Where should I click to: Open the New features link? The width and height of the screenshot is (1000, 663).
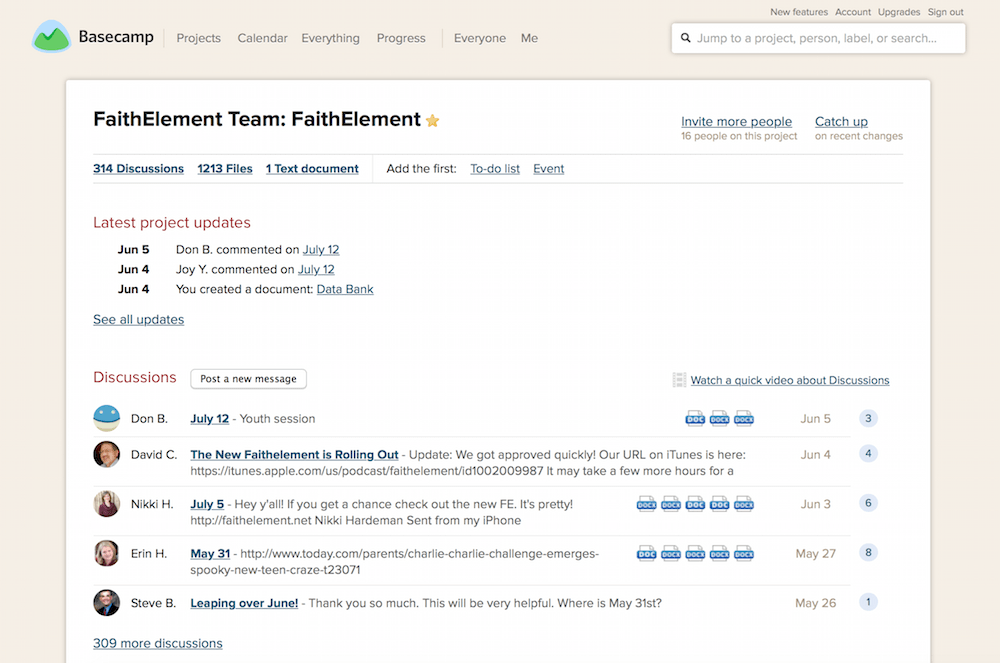pos(798,12)
